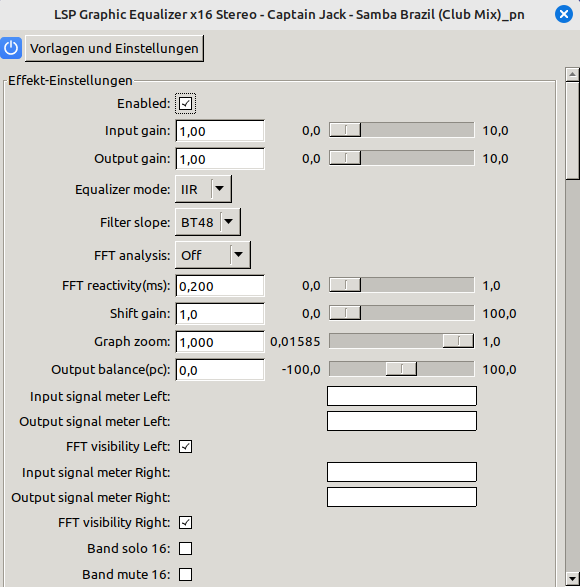Uncheck the Enabled checkbox

coord(185,103)
